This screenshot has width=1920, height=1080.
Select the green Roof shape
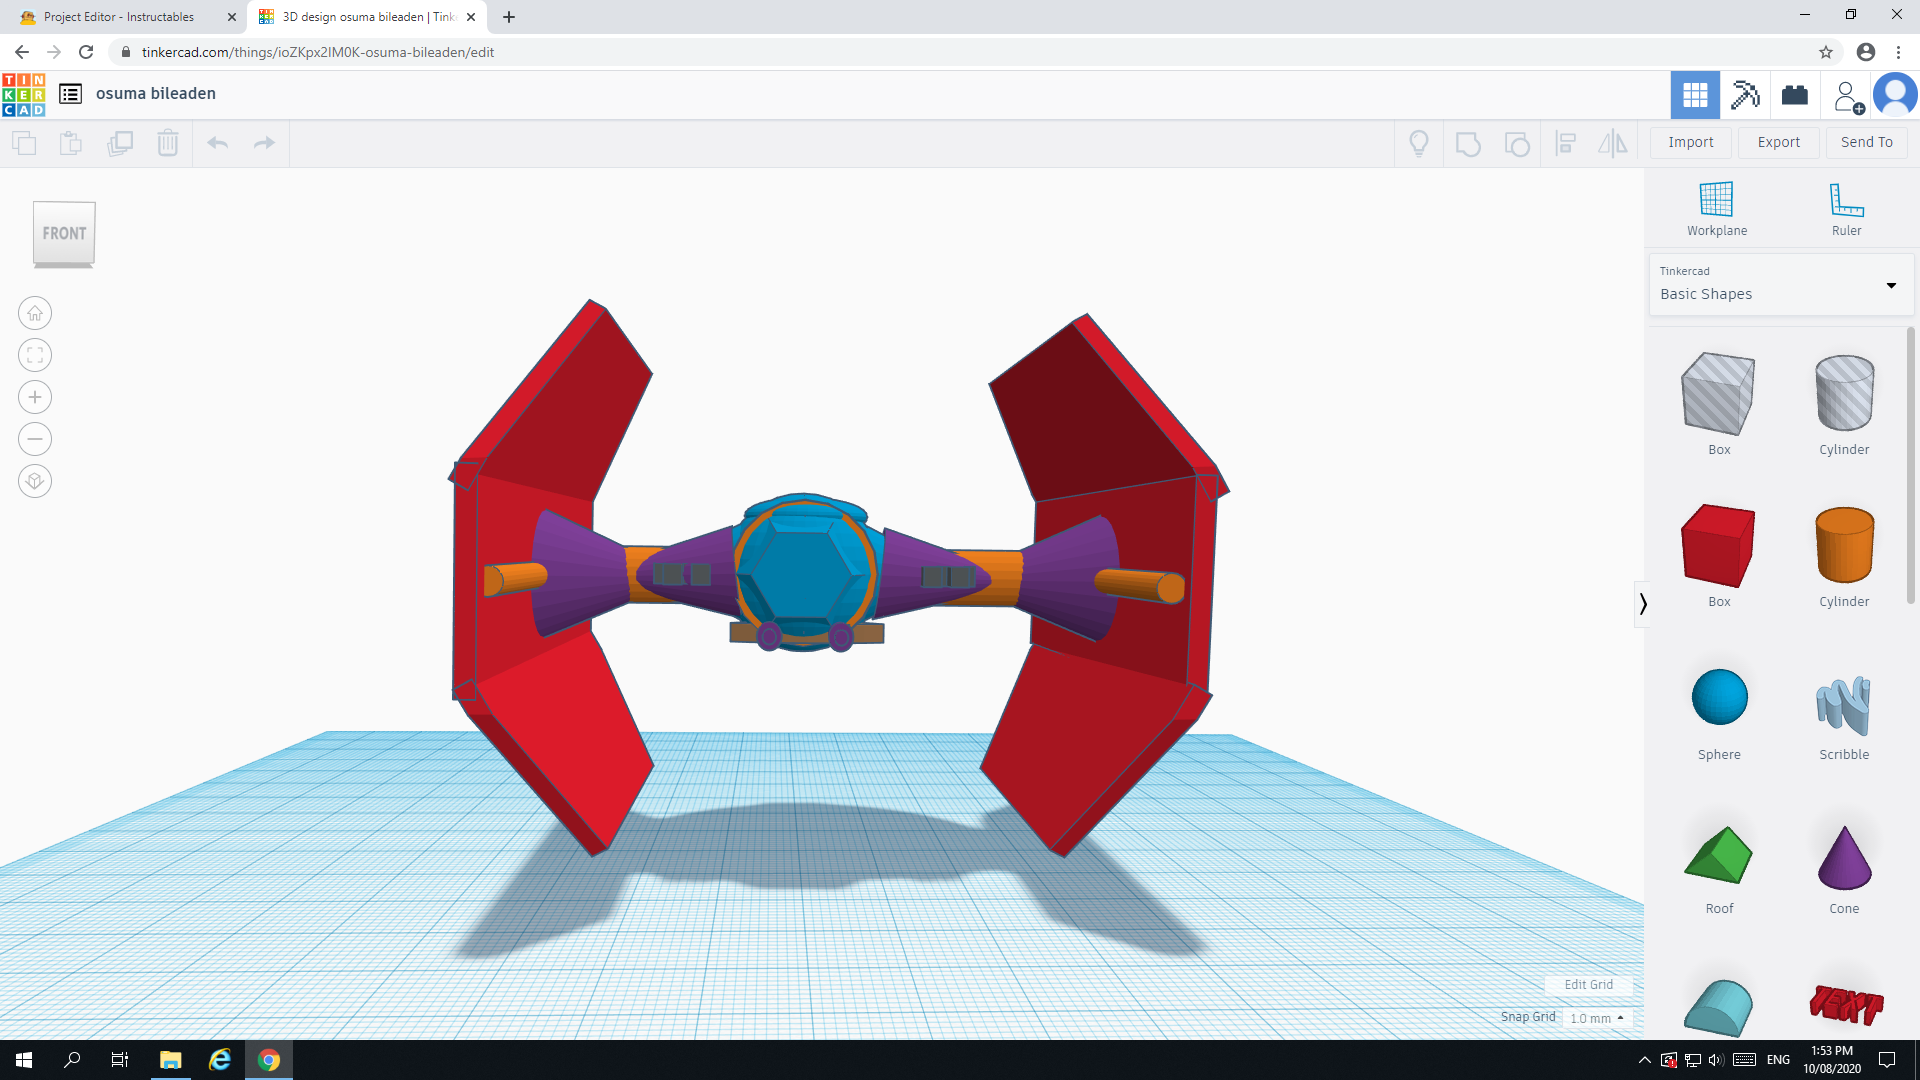tap(1718, 856)
